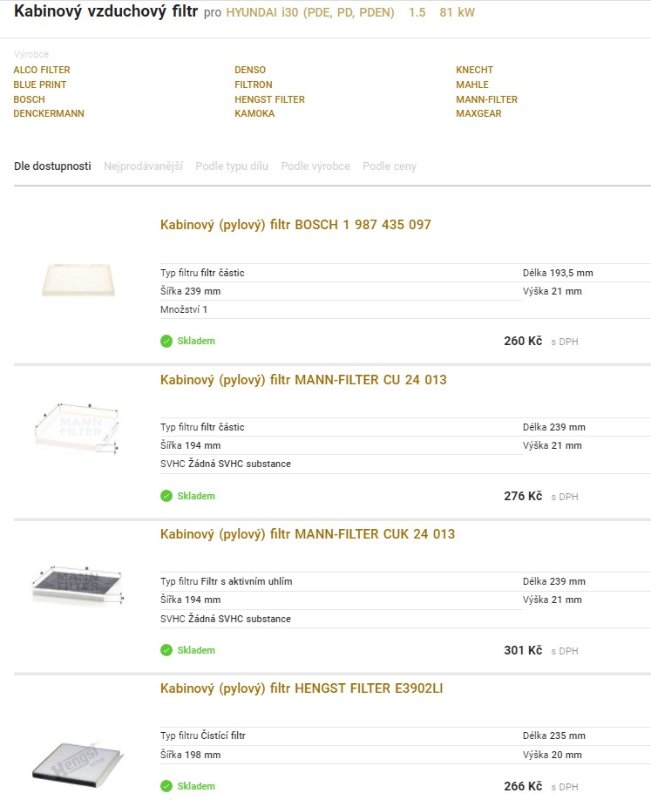Select the Podle ceny sorting tab
Screen dimensions: 651x800
coord(389,166)
